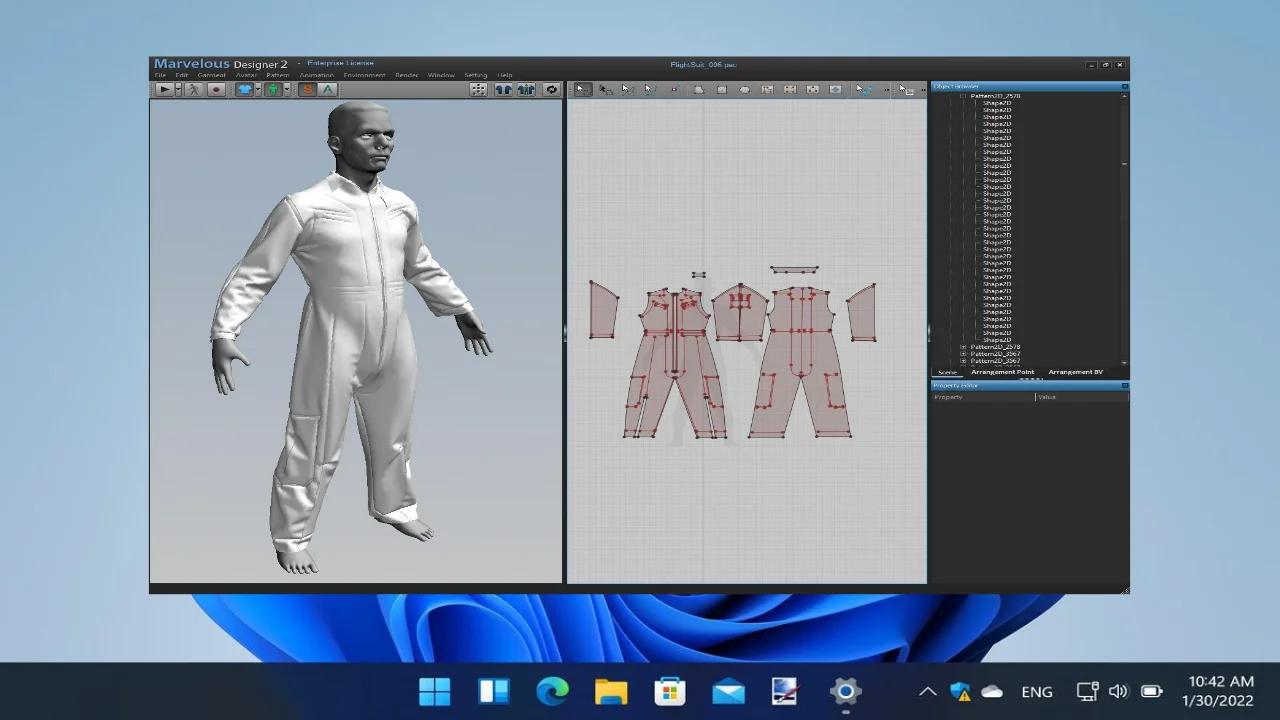Open the Avatar menu

pyautogui.click(x=246, y=75)
